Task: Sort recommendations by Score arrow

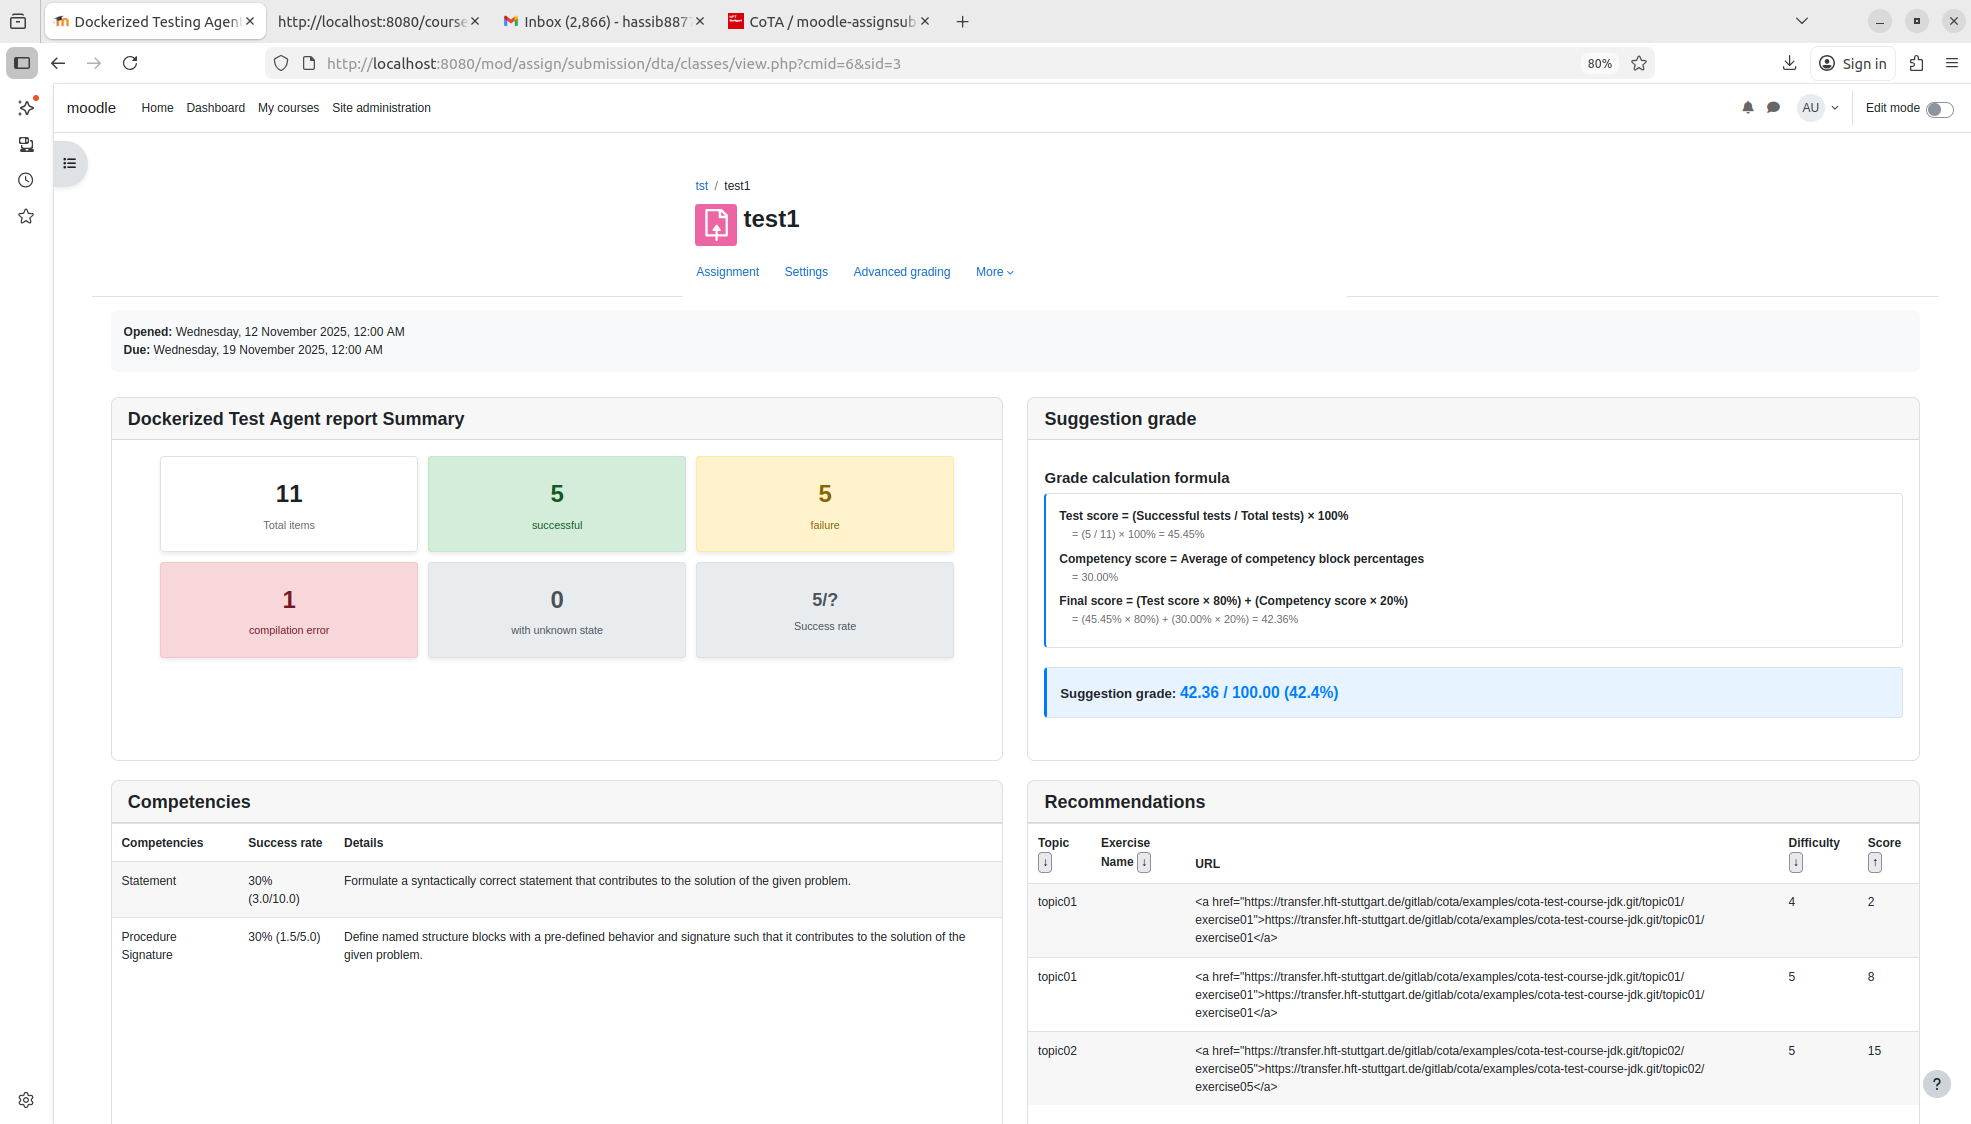Action: tap(1875, 863)
